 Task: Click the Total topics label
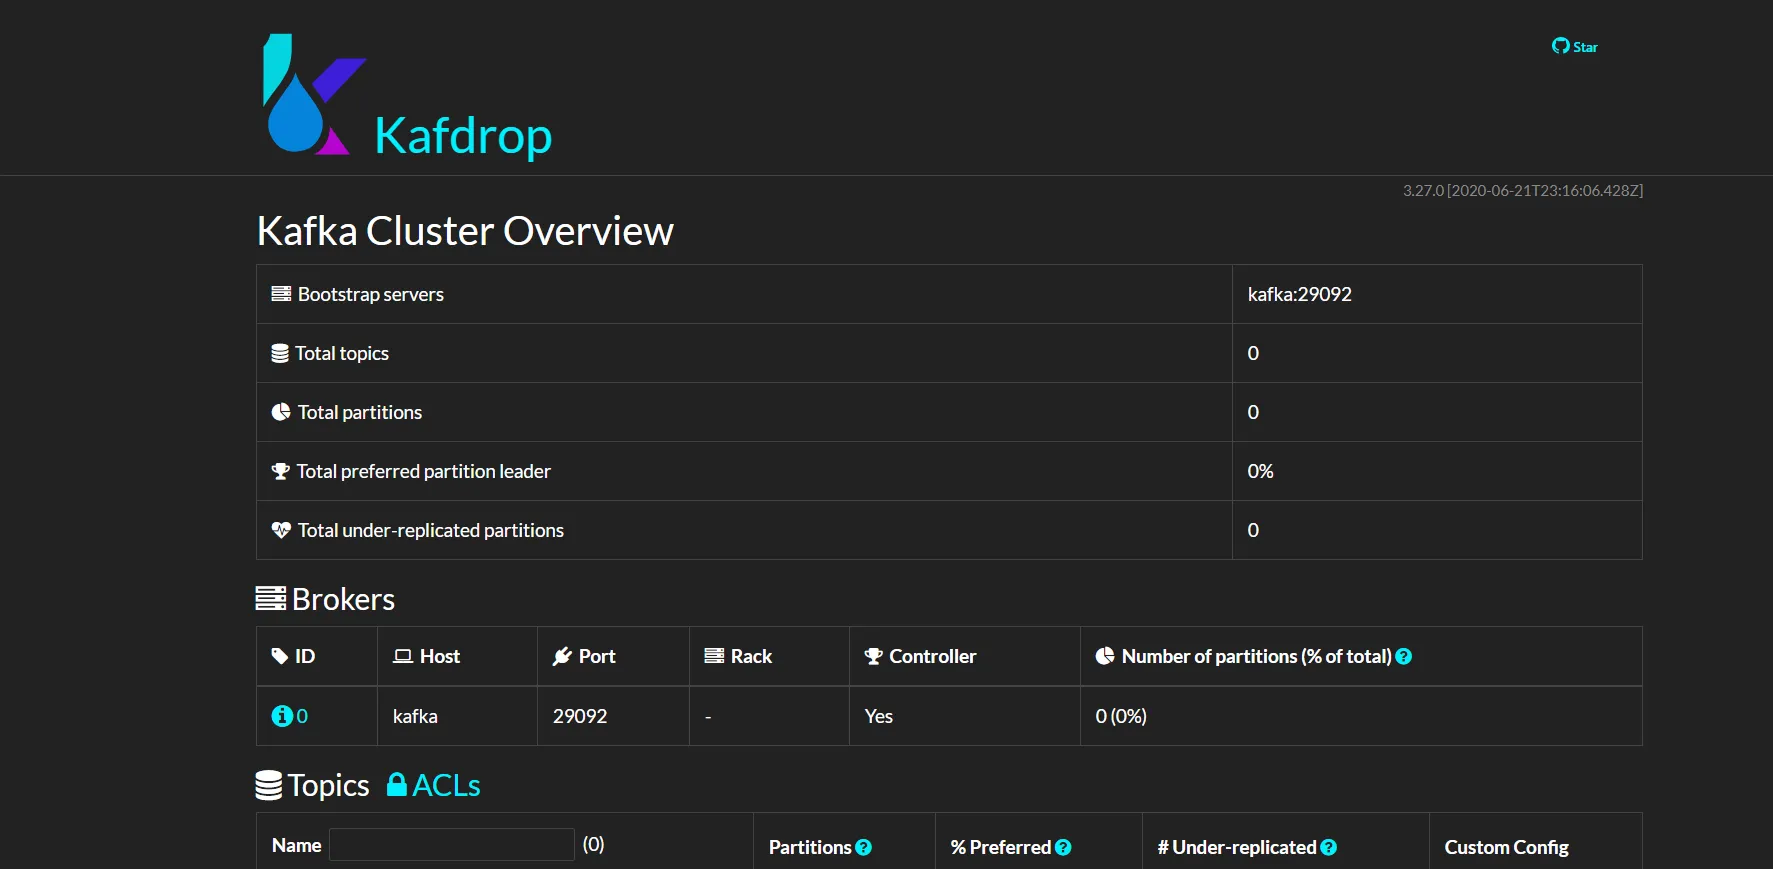point(342,353)
